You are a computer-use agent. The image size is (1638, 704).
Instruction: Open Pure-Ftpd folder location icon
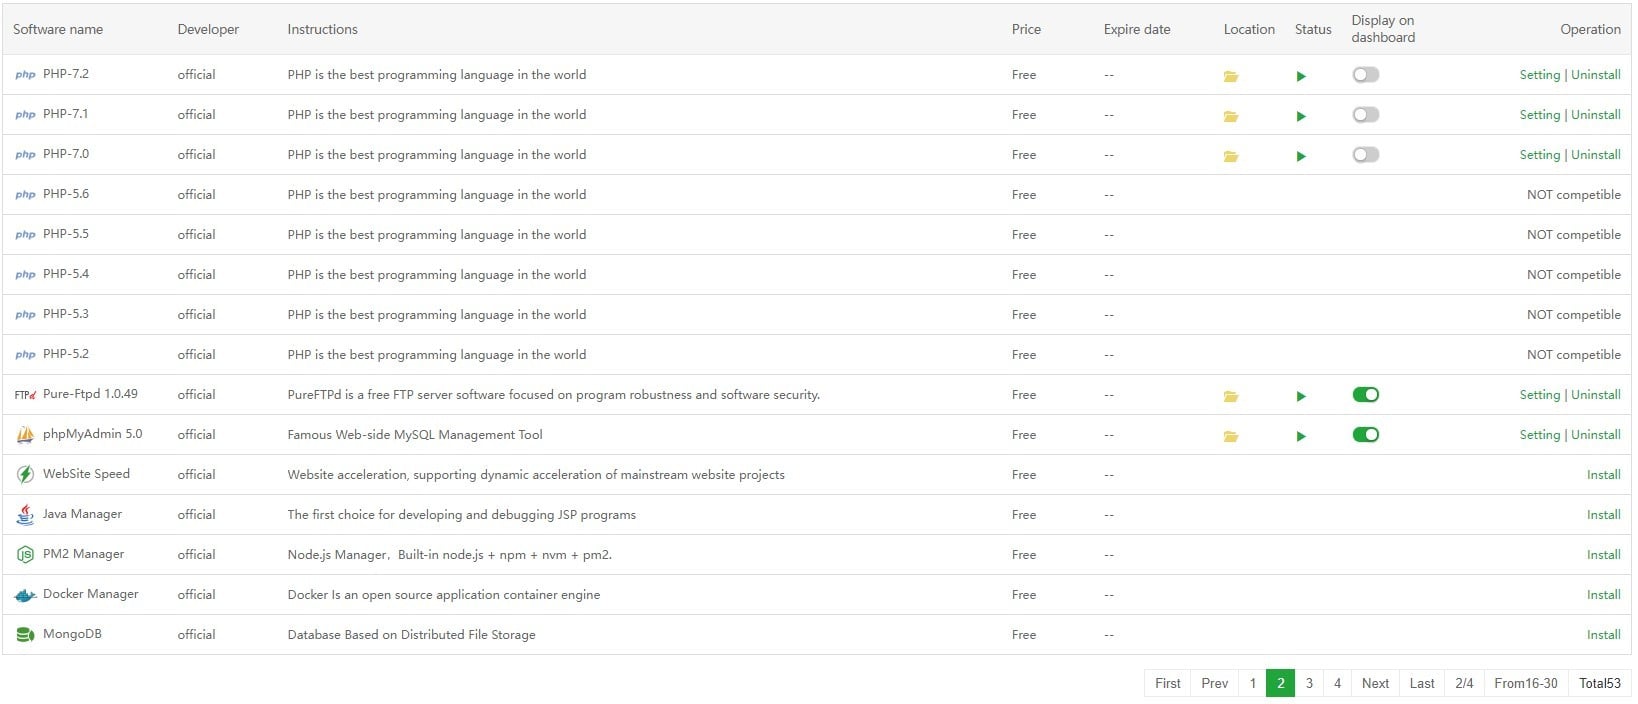tap(1231, 396)
